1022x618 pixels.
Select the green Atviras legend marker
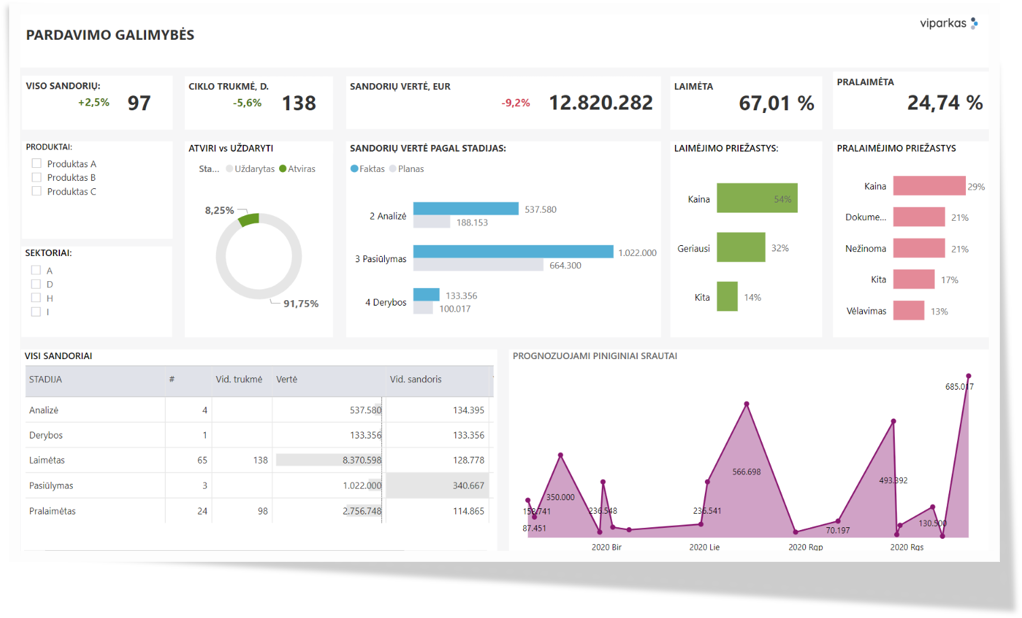pyautogui.click(x=283, y=169)
